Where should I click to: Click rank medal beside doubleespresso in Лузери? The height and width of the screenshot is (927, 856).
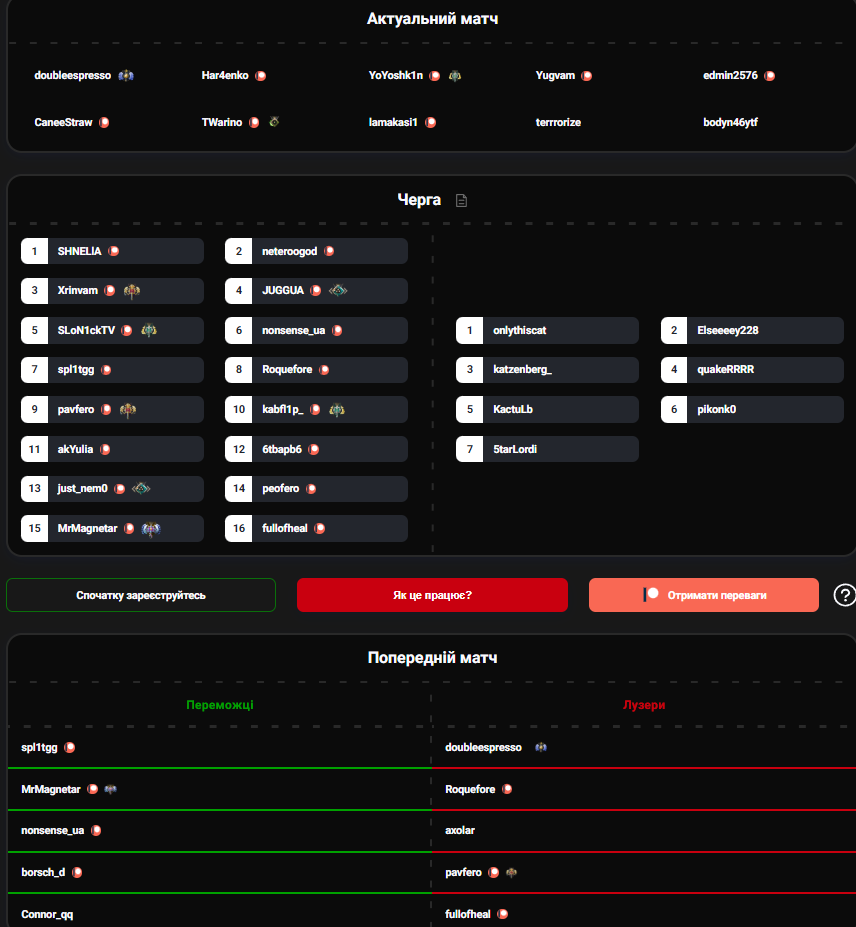541,747
